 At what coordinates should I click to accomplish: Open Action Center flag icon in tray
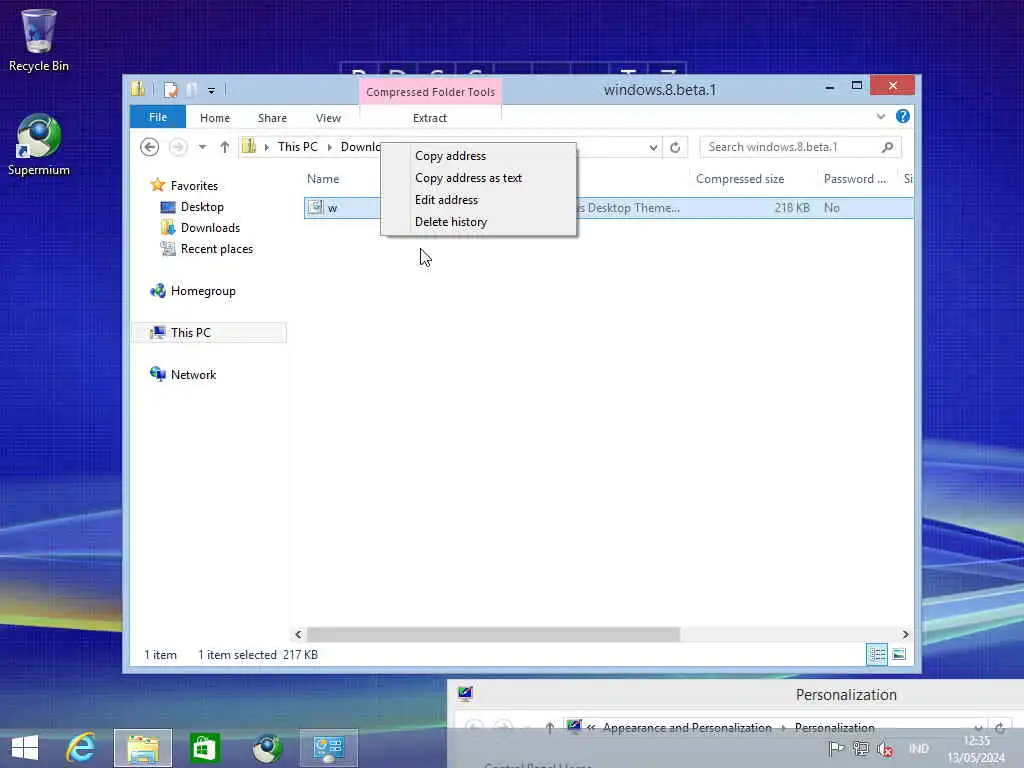[836, 749]
